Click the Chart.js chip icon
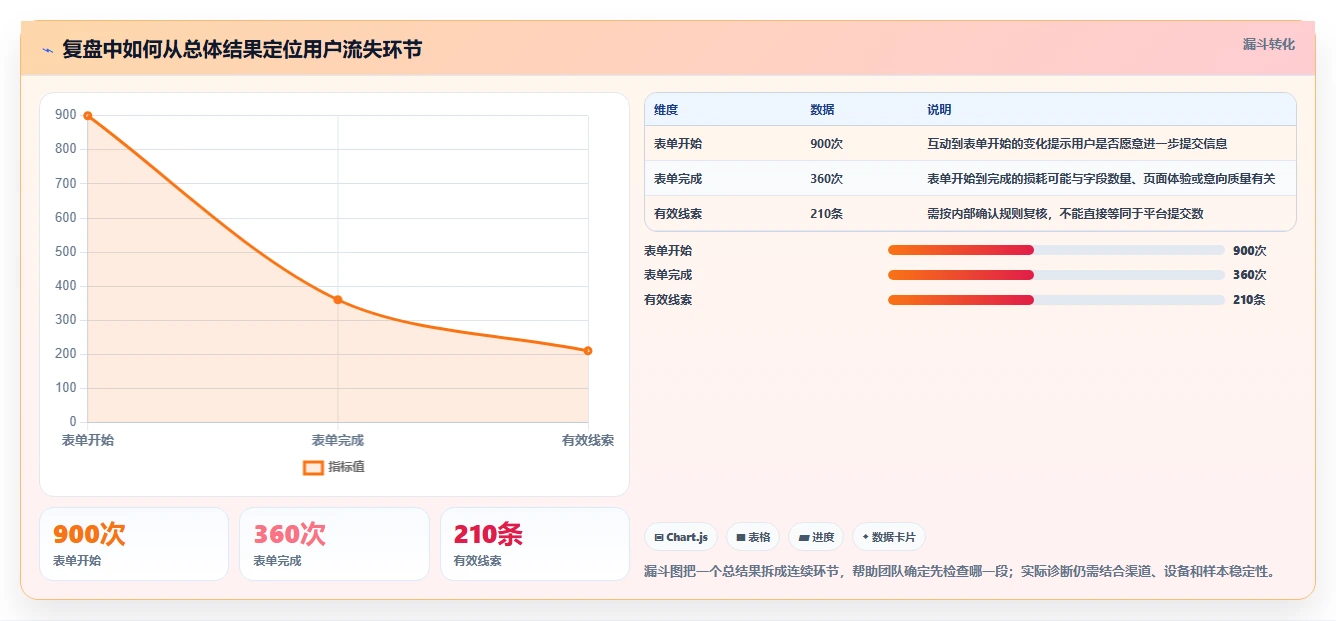 659,537
